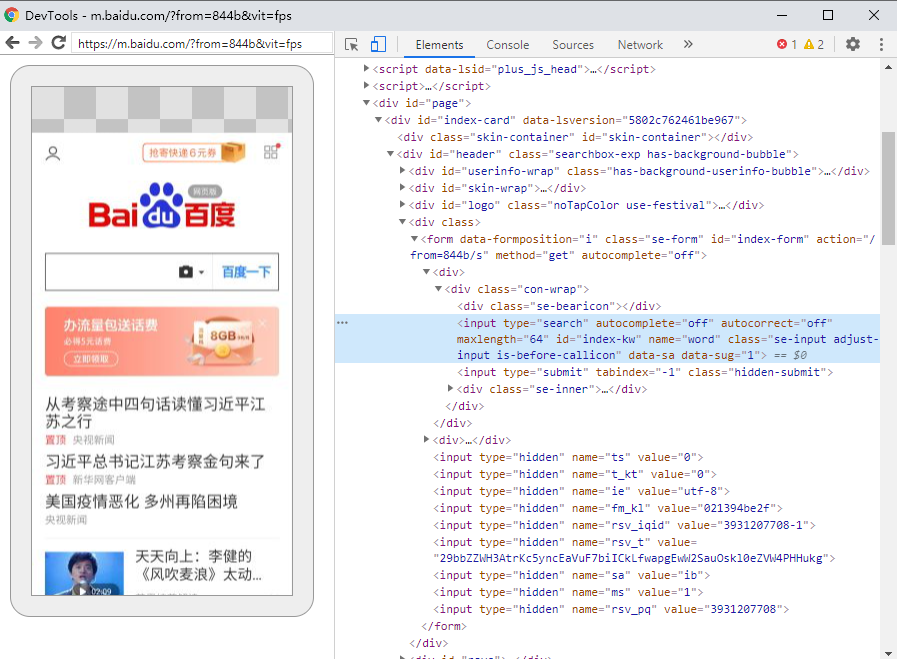Click the yellow warning count indicator
Screen dimensions: 897x659
pyautogui.click(x=813, y=44)
